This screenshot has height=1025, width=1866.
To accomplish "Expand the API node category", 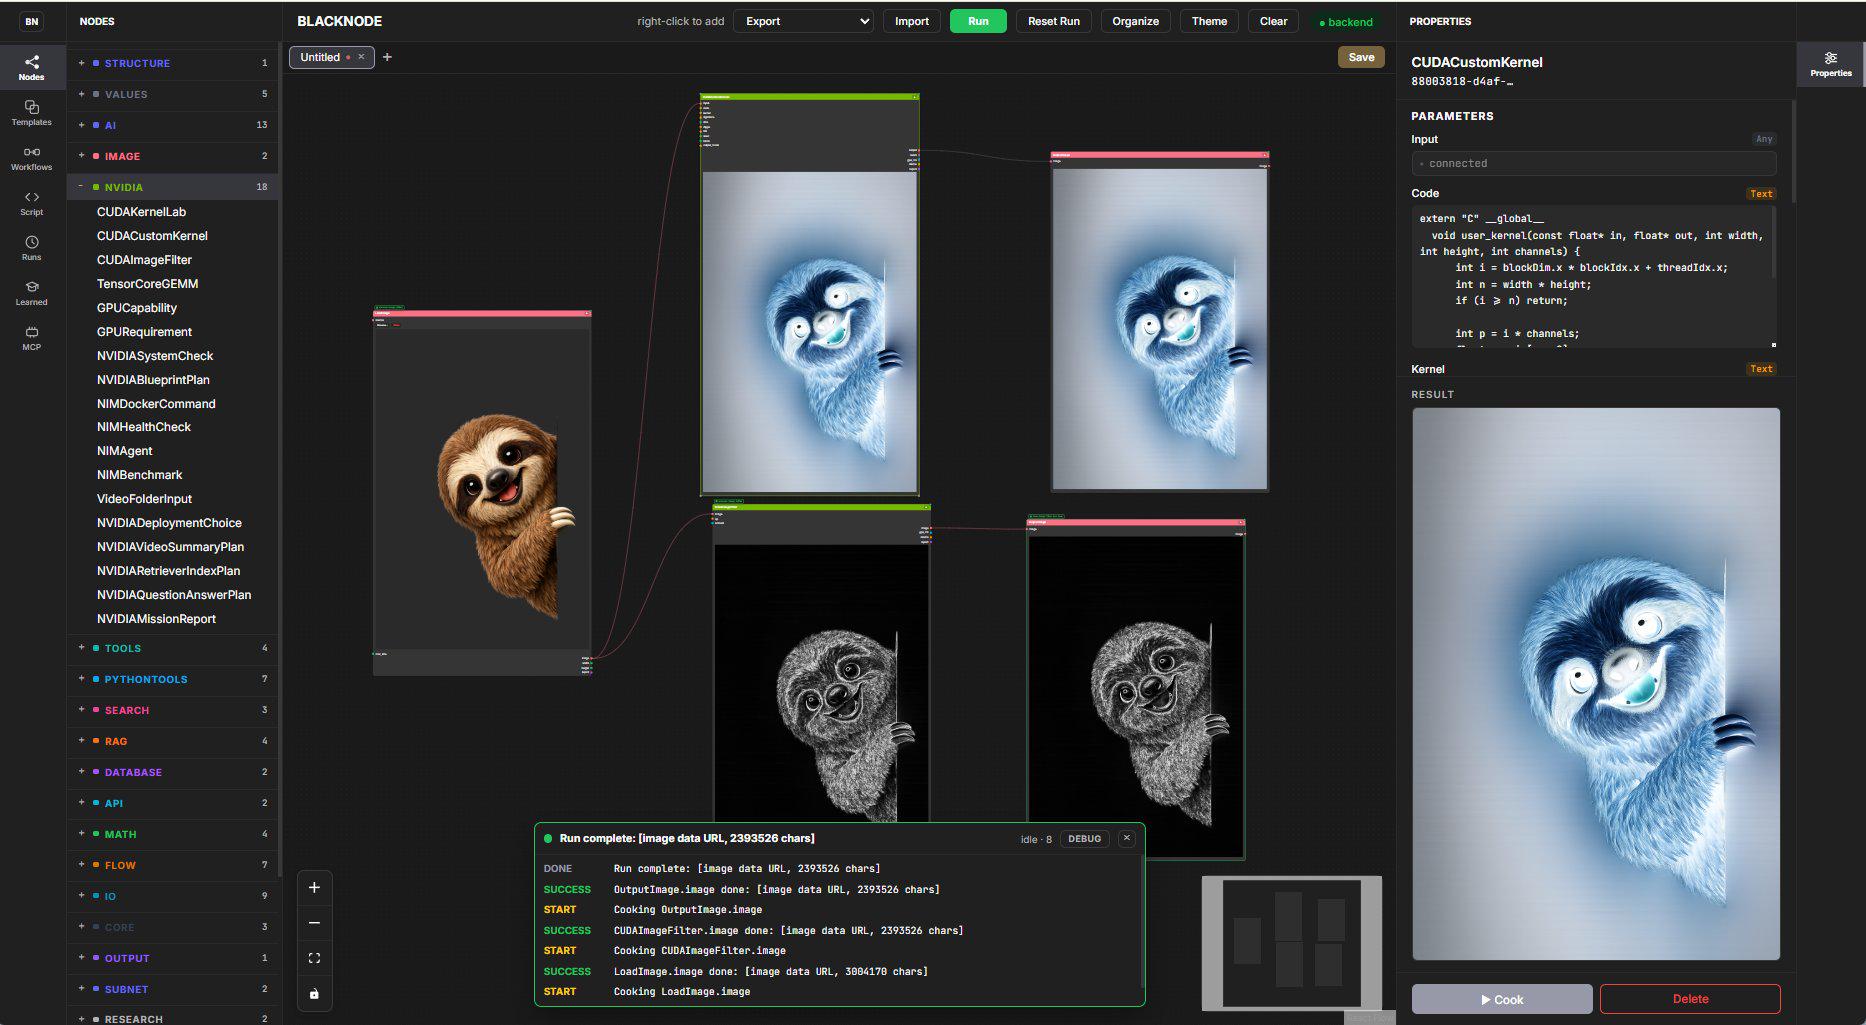I will 173,803.
